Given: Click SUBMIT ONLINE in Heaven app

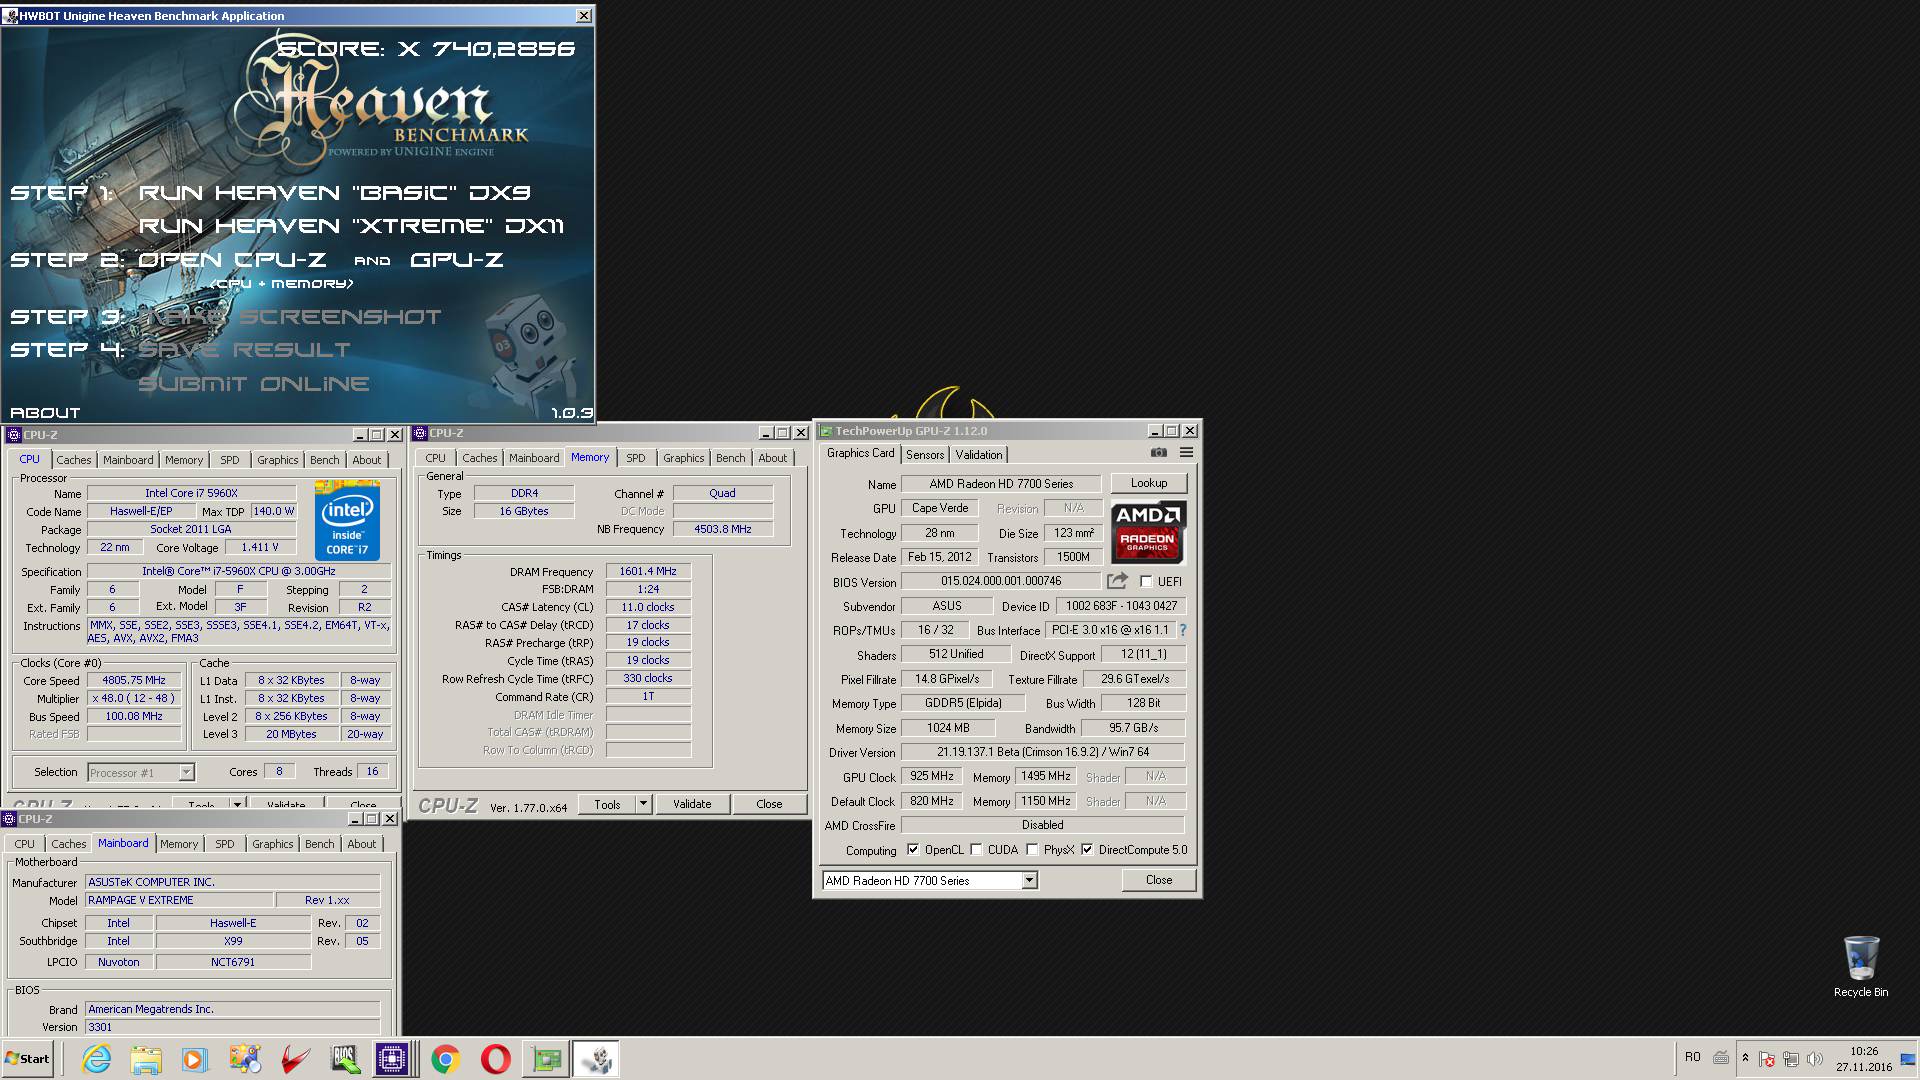Looking at the screenshot, I should (254, 384).
